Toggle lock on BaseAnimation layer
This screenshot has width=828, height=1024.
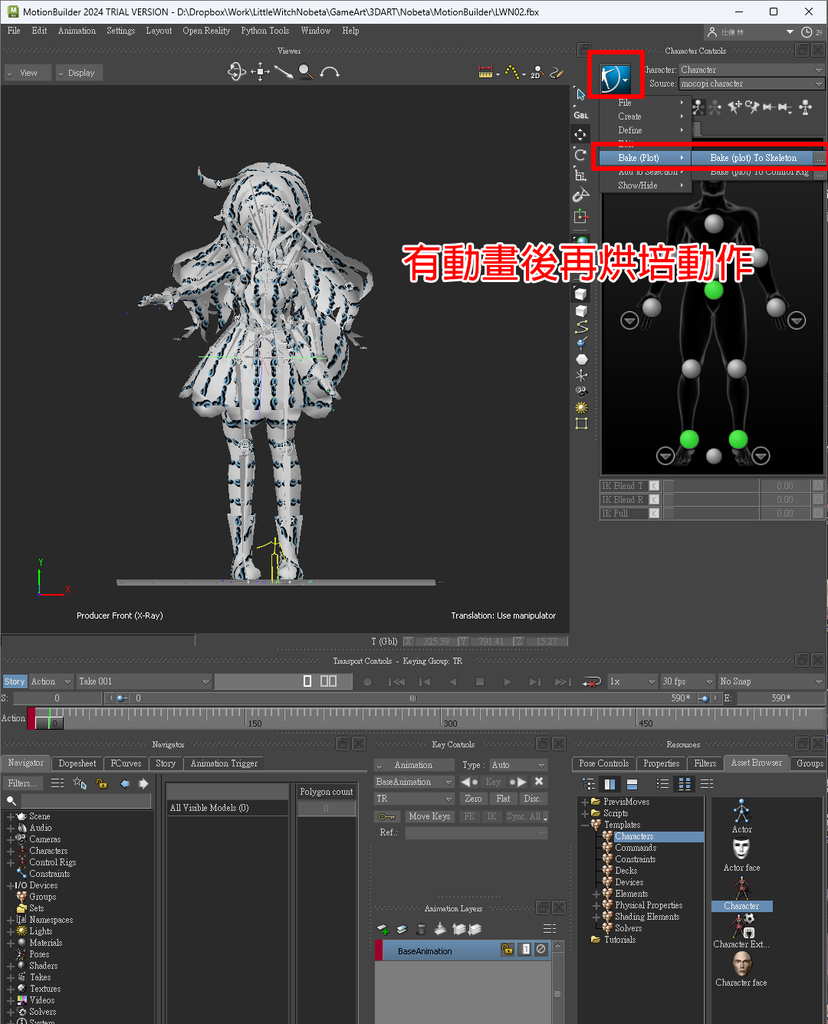point(507,950)
